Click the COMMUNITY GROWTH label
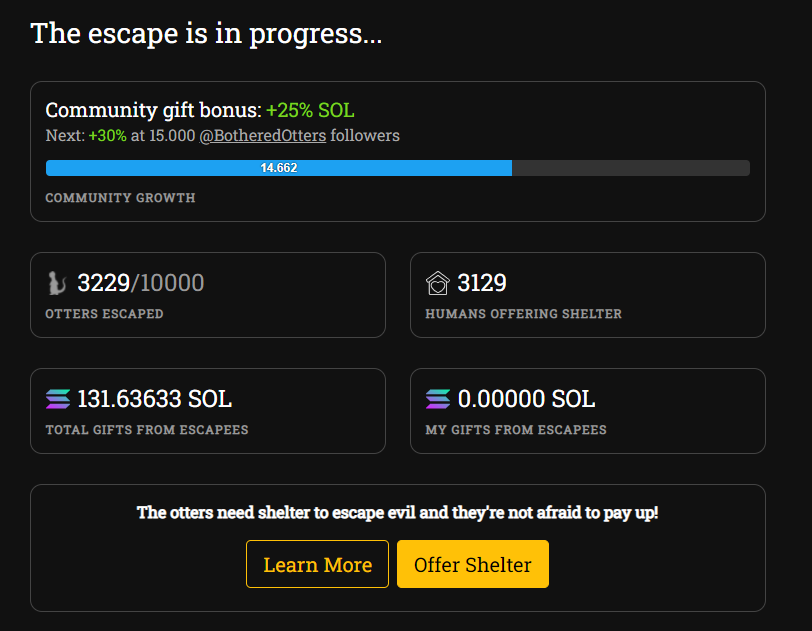Image resolution: width=812 pixels, height=631 pixels. coord(120,198)
